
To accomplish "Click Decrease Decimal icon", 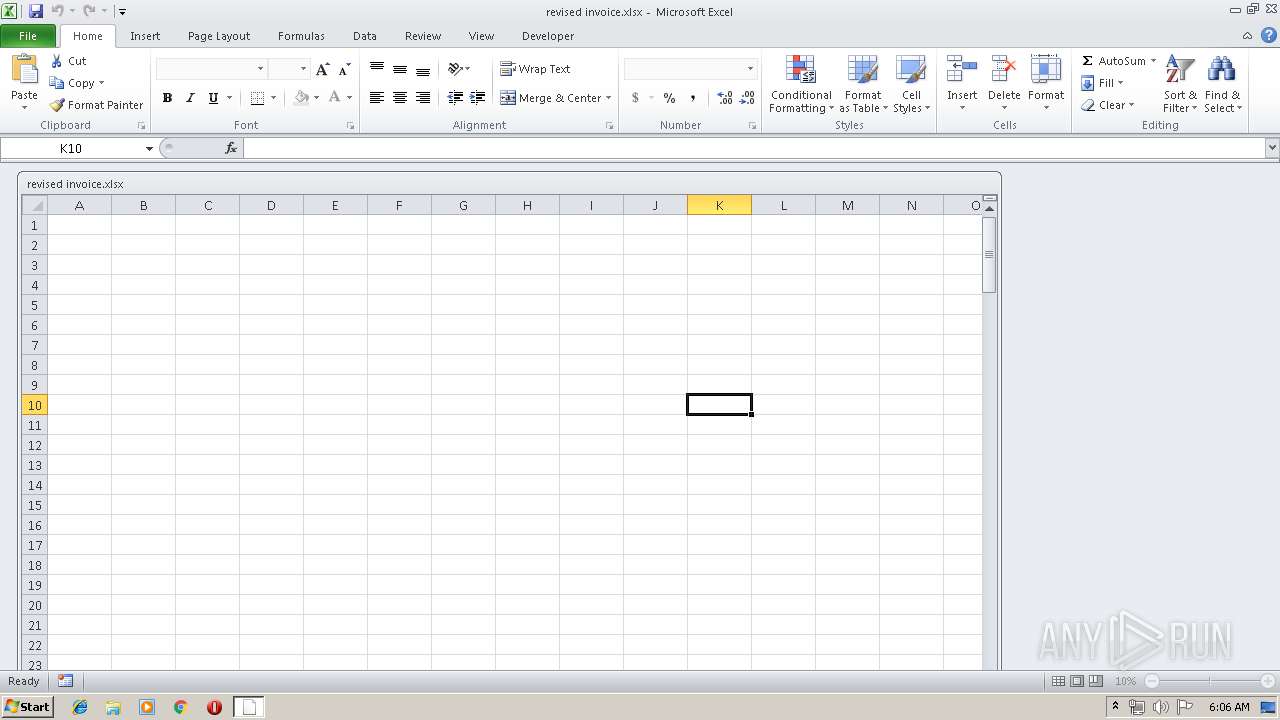I will 747,98.
